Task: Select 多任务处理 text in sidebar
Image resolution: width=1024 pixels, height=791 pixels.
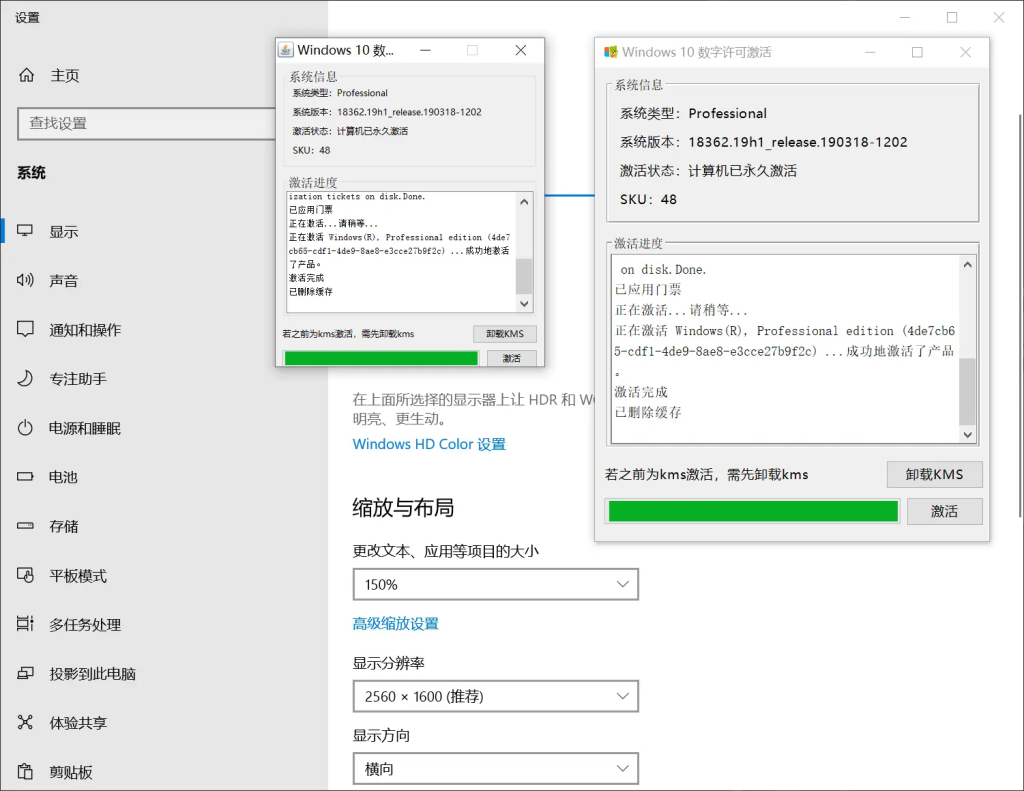Action: click(x=85, y=625)
